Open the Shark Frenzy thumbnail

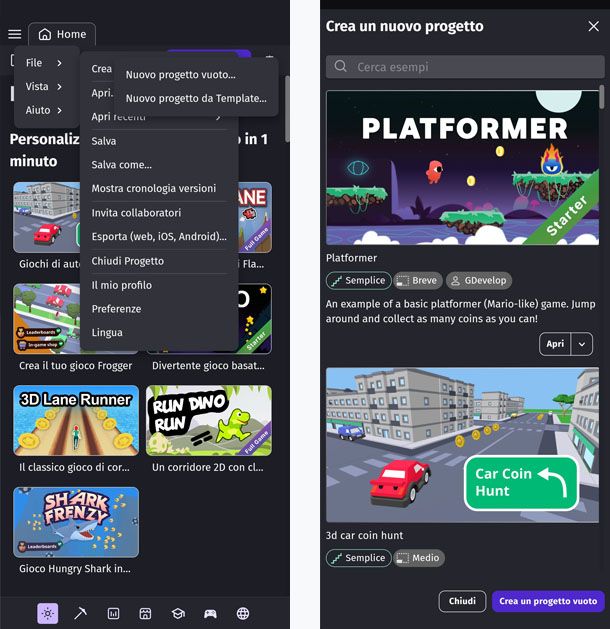(x=76, y=522)
